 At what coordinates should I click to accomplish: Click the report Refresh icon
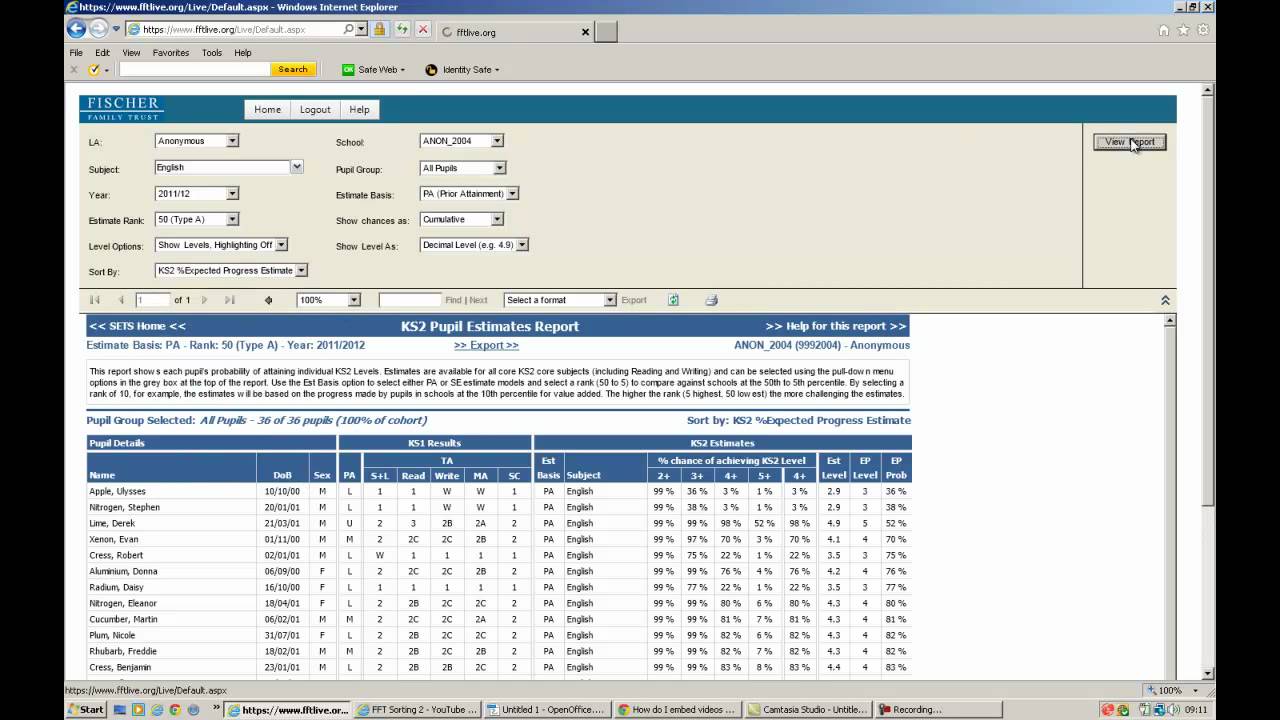tap(674, 300)
